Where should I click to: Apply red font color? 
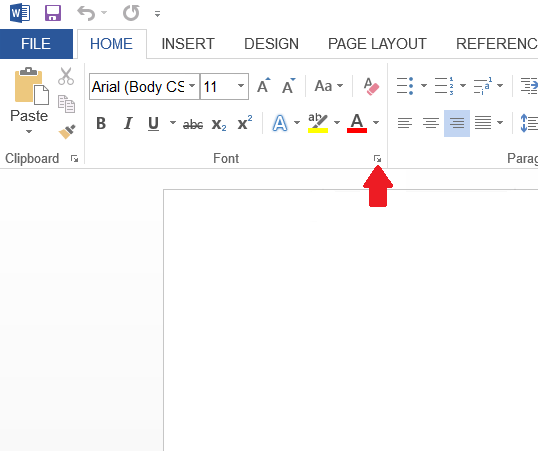(x=357, y=123)
